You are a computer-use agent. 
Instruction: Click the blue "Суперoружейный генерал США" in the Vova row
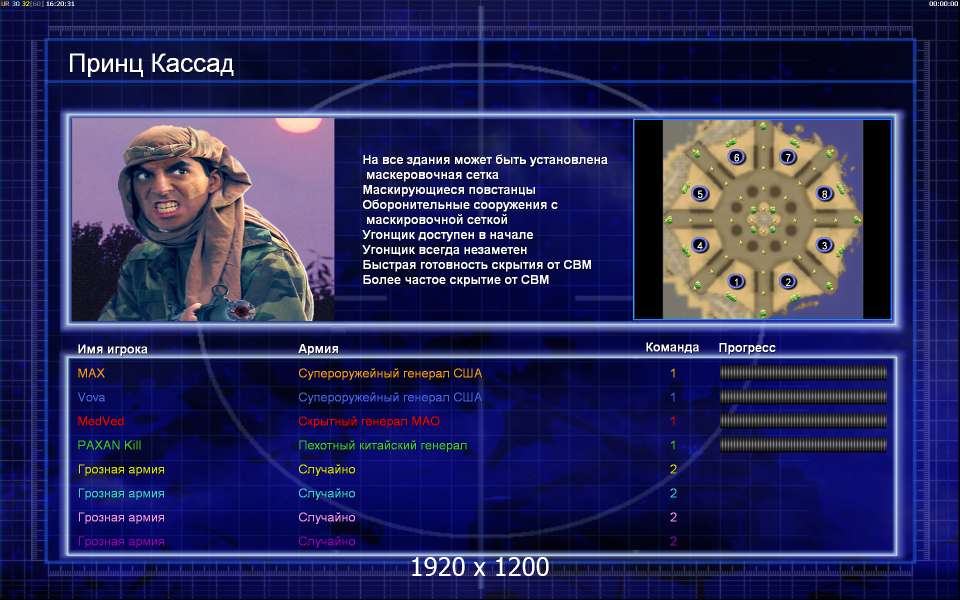[x=390, y=397]
